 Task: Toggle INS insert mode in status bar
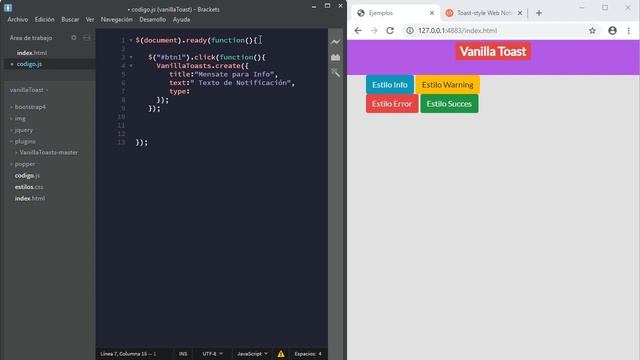[183, 354]
